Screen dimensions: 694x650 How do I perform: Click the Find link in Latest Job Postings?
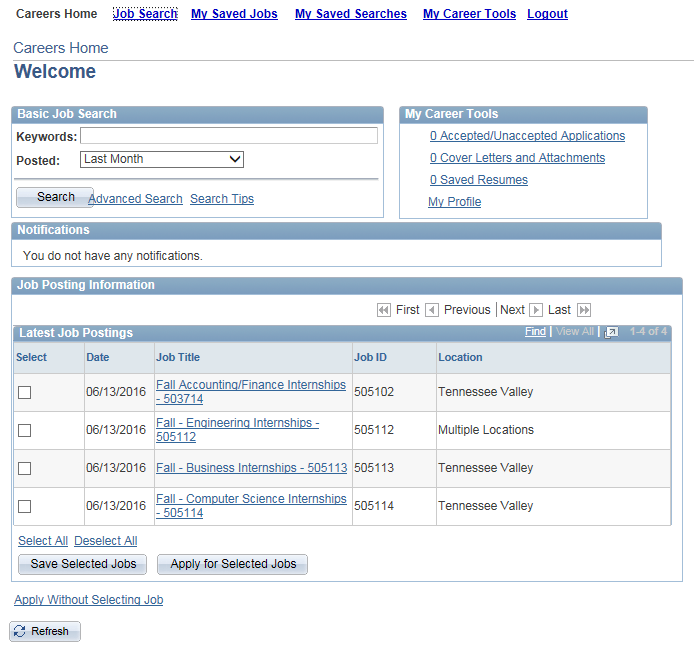tap(535, 331)
